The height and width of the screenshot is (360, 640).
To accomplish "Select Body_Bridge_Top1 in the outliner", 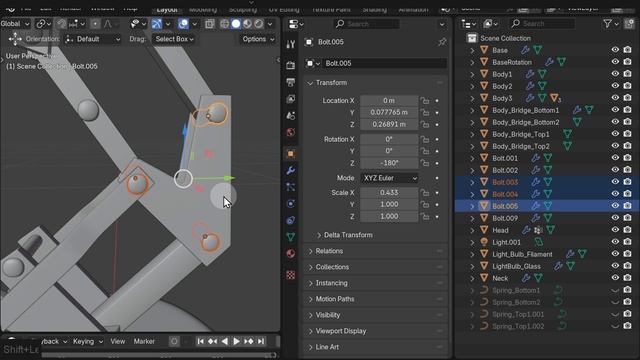I will 520,134.
